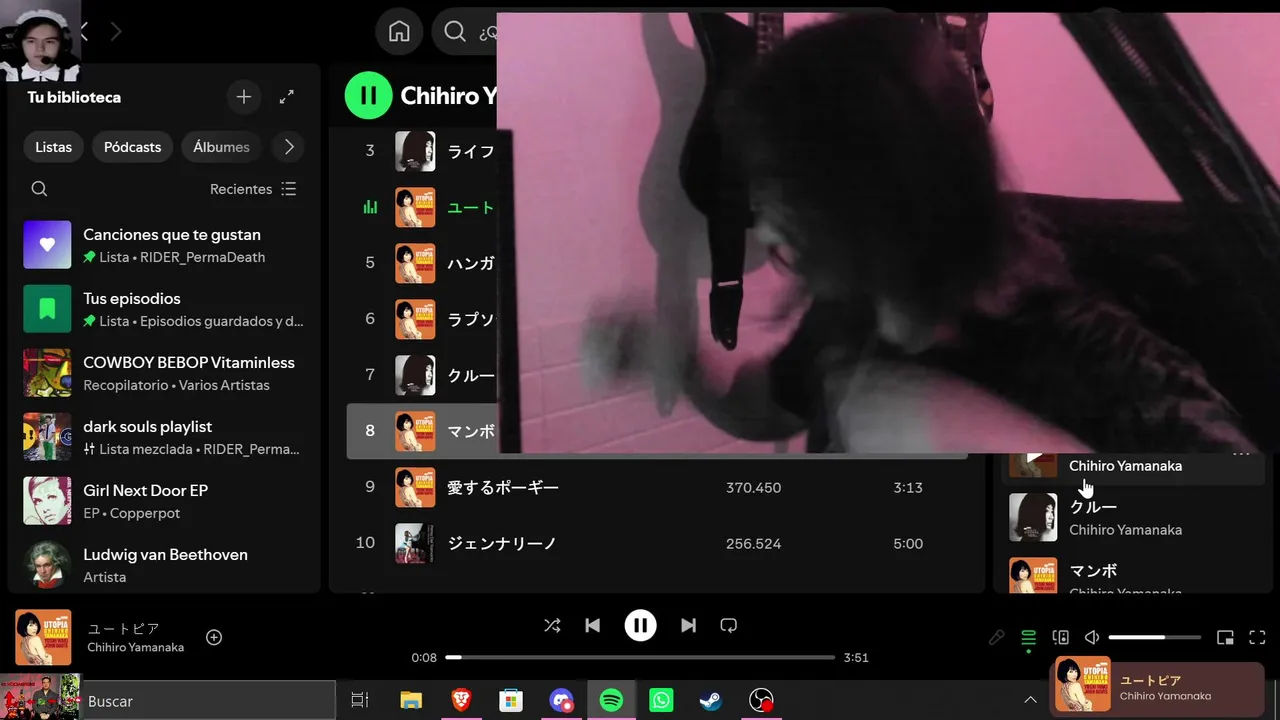Open the Spotify search field magnifier

(455, 32)
